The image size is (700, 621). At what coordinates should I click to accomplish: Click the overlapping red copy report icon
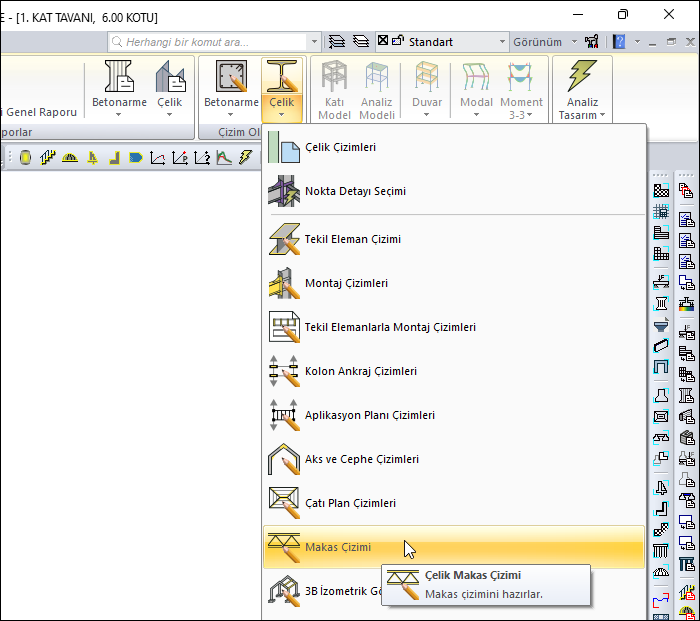pos(686,191)
